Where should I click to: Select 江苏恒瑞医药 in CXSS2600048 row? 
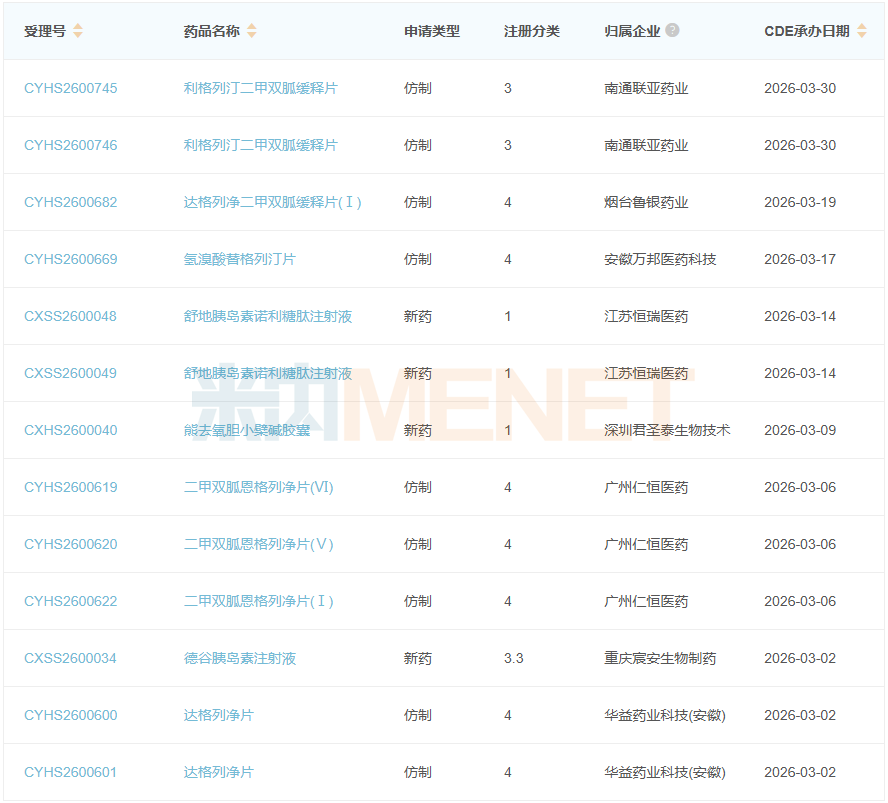tap(646, 317)
